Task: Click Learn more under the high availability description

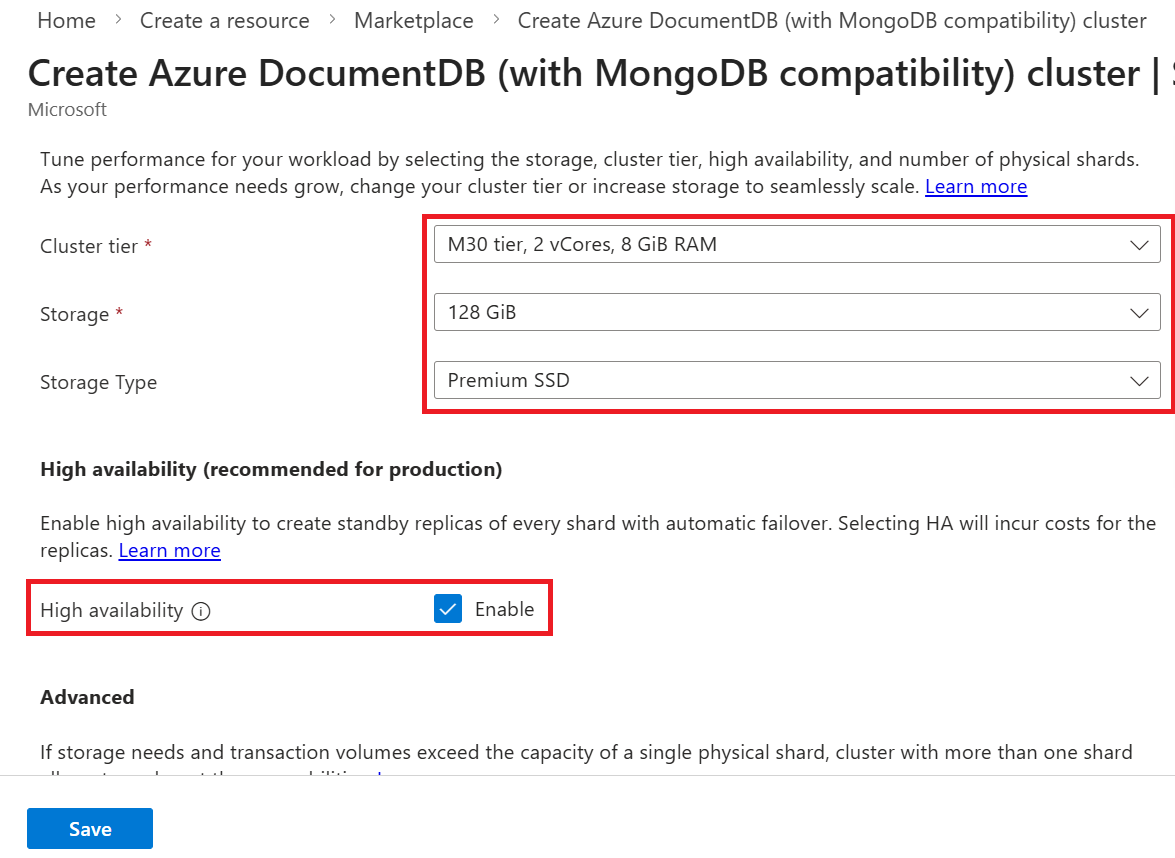Action: [x=169, y=550]
